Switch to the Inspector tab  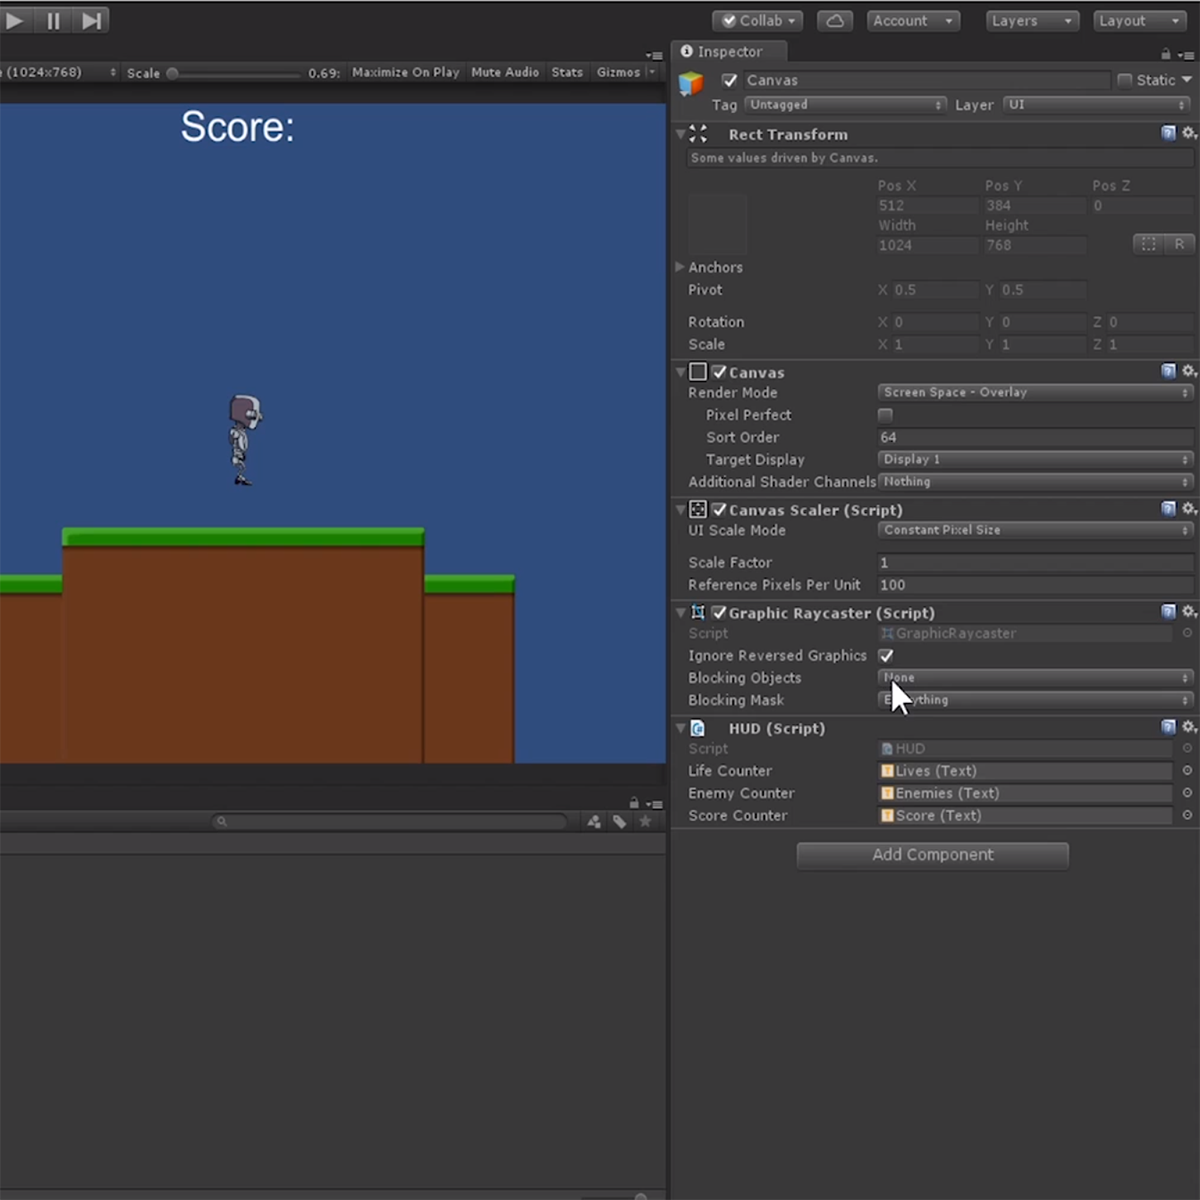click(x=729, y=52)
